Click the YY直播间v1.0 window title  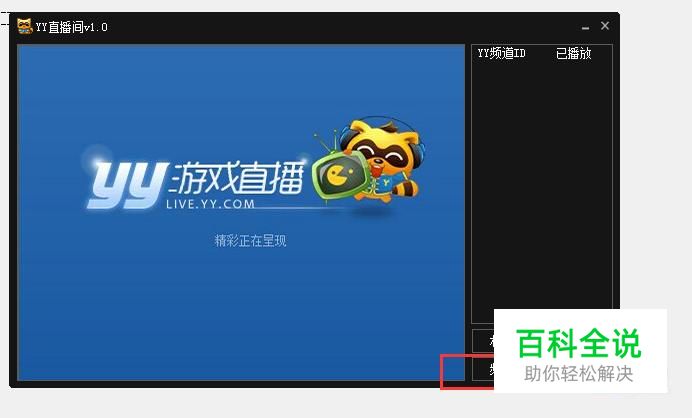click(x=71, y=27)
